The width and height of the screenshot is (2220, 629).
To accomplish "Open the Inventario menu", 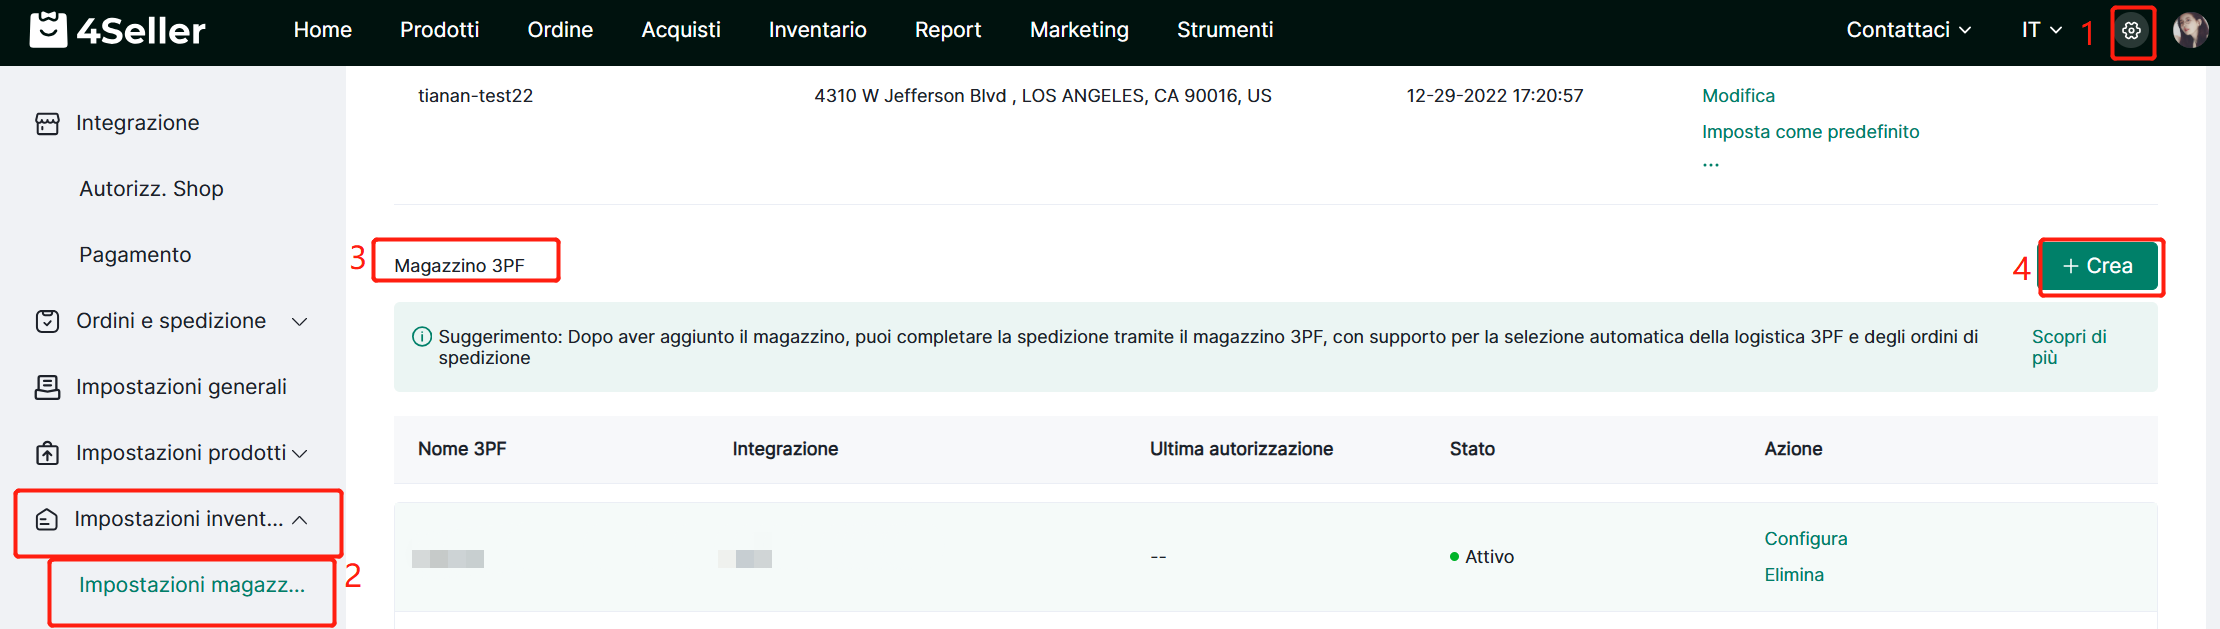I will (x=817, y=30).
